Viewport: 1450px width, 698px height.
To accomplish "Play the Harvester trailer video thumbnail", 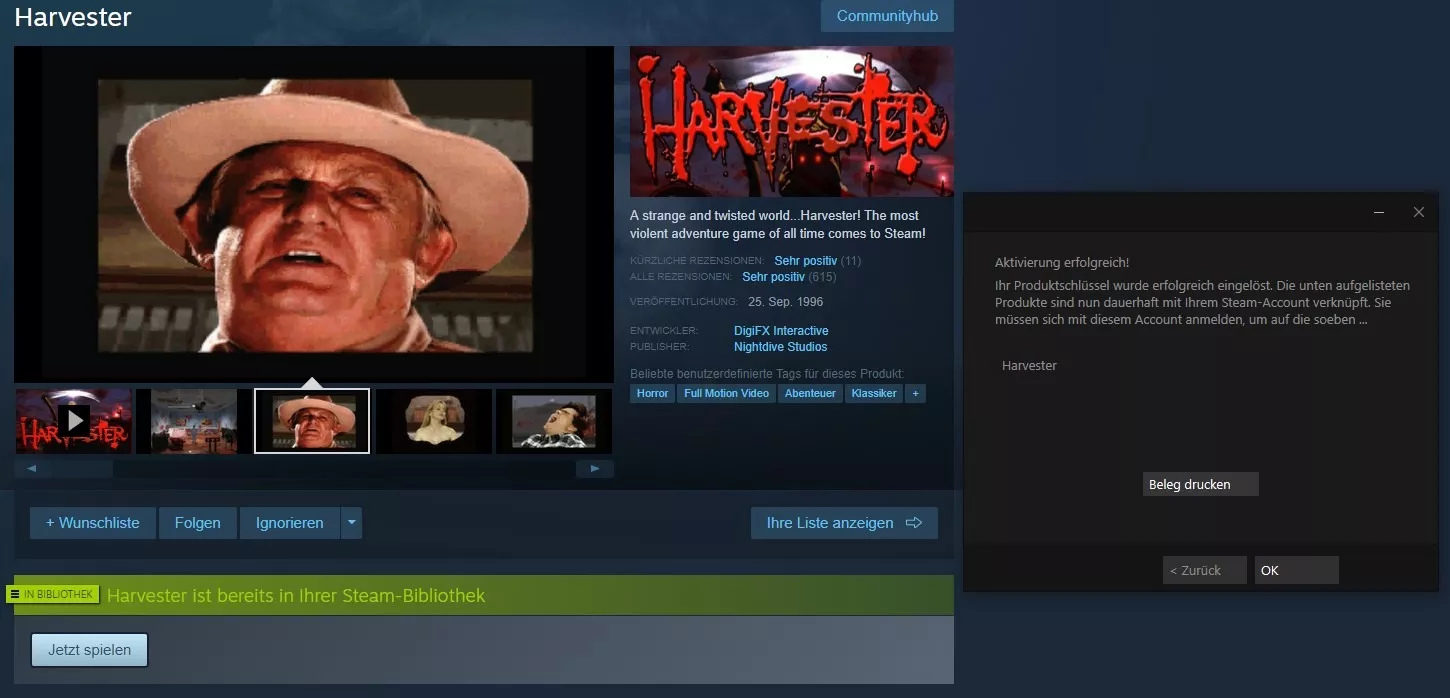I will coord(74,421).
